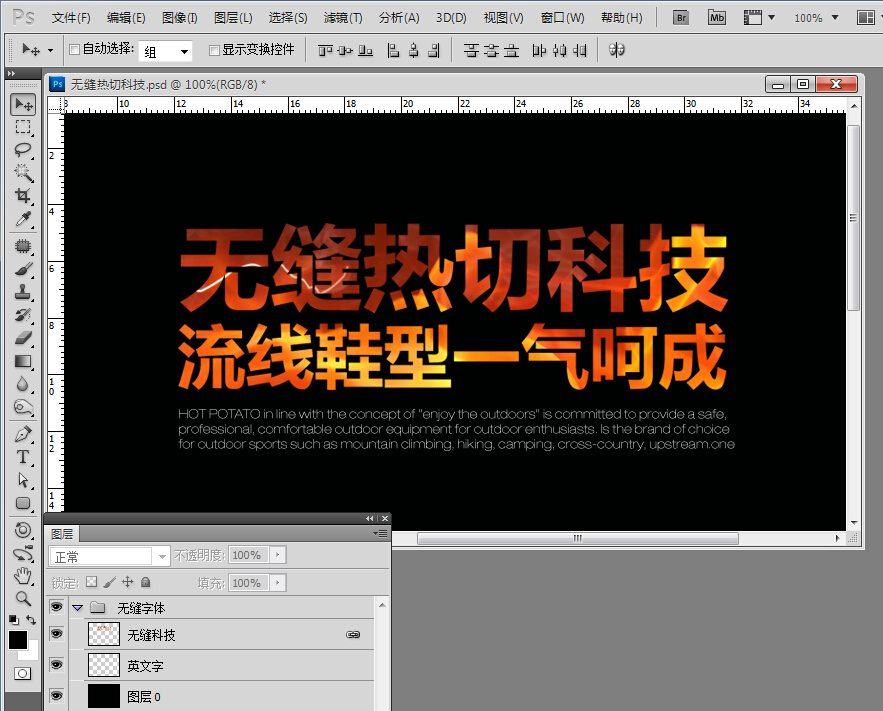Open the 滤镜(T) menu
Viewport: 883px width, 711px height.
click(343, 18)
